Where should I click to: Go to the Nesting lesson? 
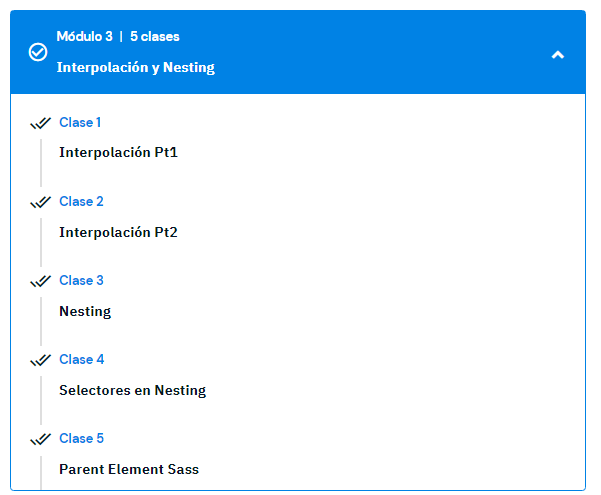(x=85, y=311)
